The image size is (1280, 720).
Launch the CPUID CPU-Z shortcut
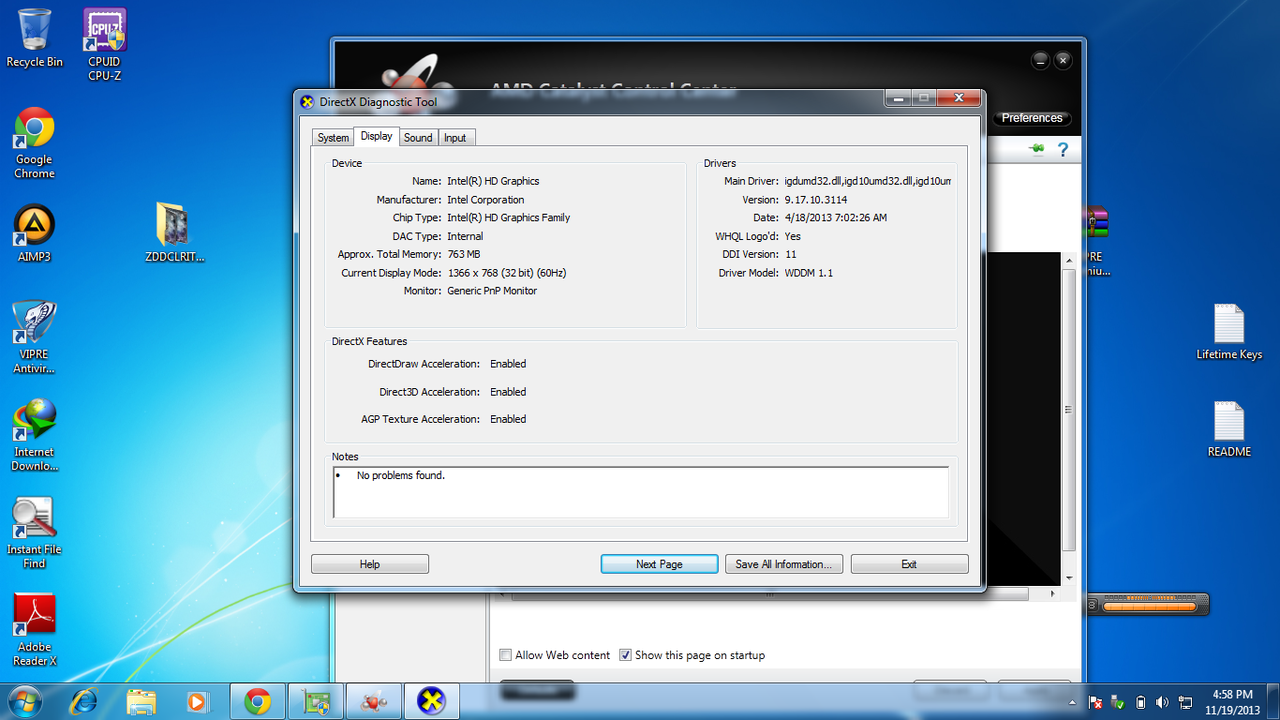tap(104, 43)
